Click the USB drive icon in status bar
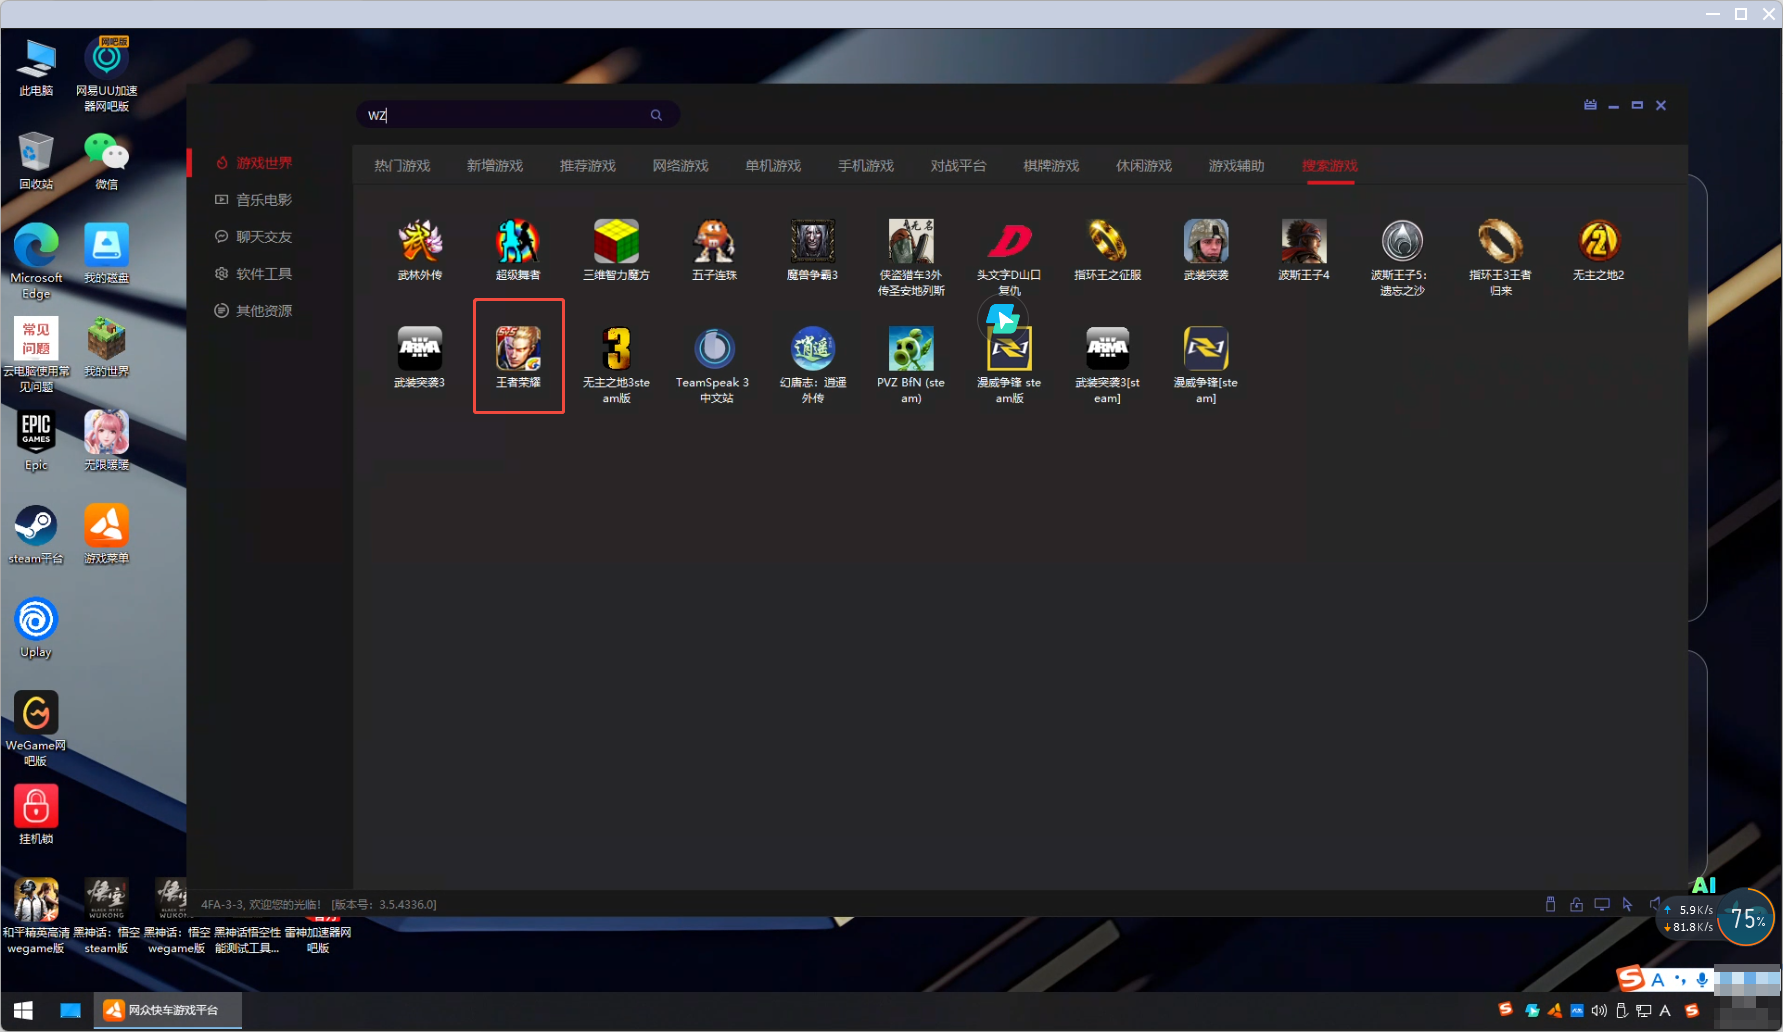The image size is (1783, 1032). click(x=1550, y=904)
